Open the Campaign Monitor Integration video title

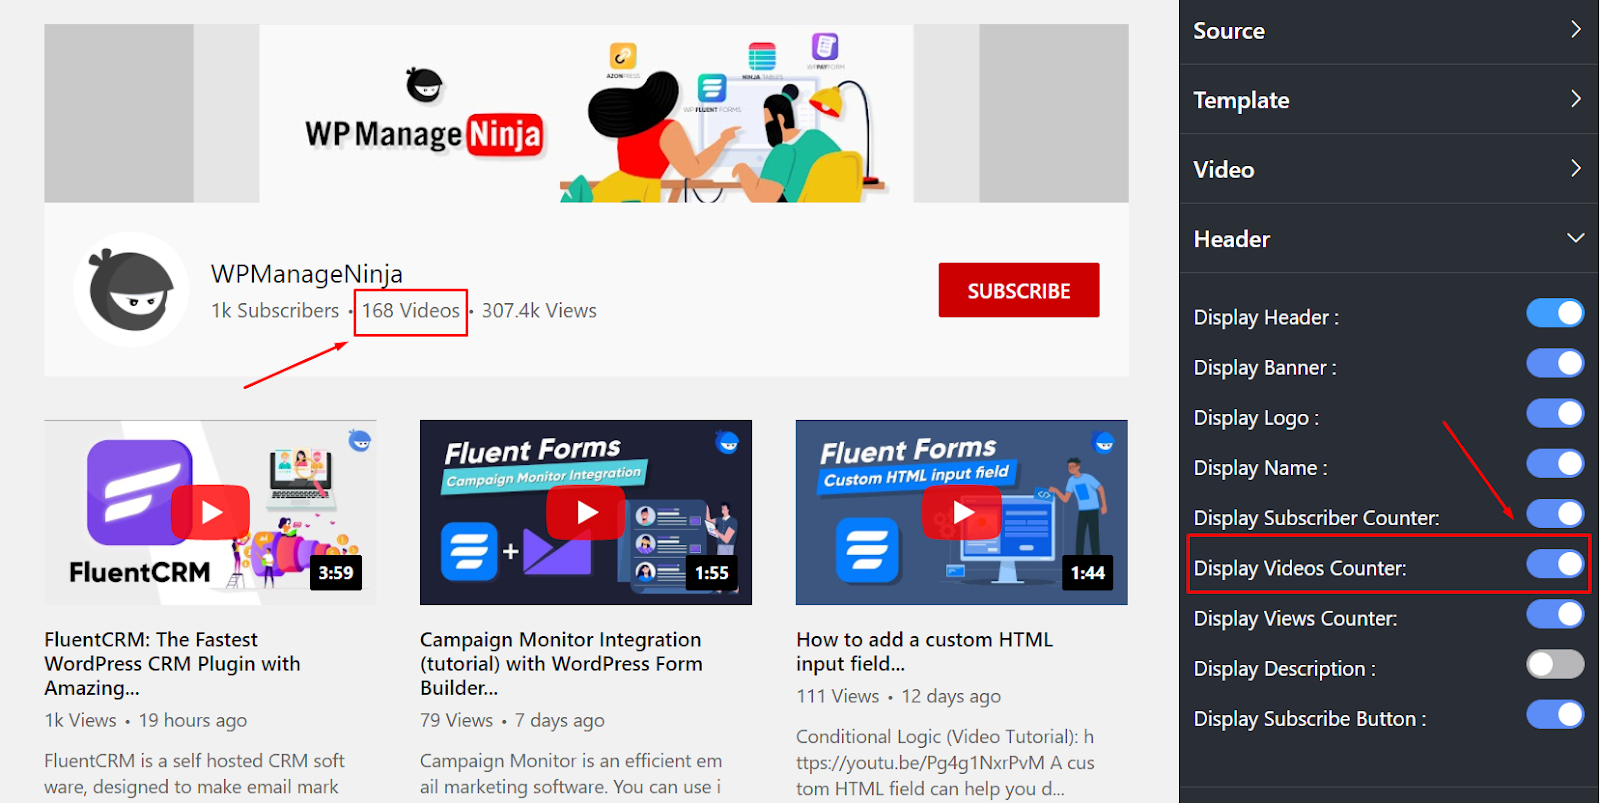coord(561,663)
